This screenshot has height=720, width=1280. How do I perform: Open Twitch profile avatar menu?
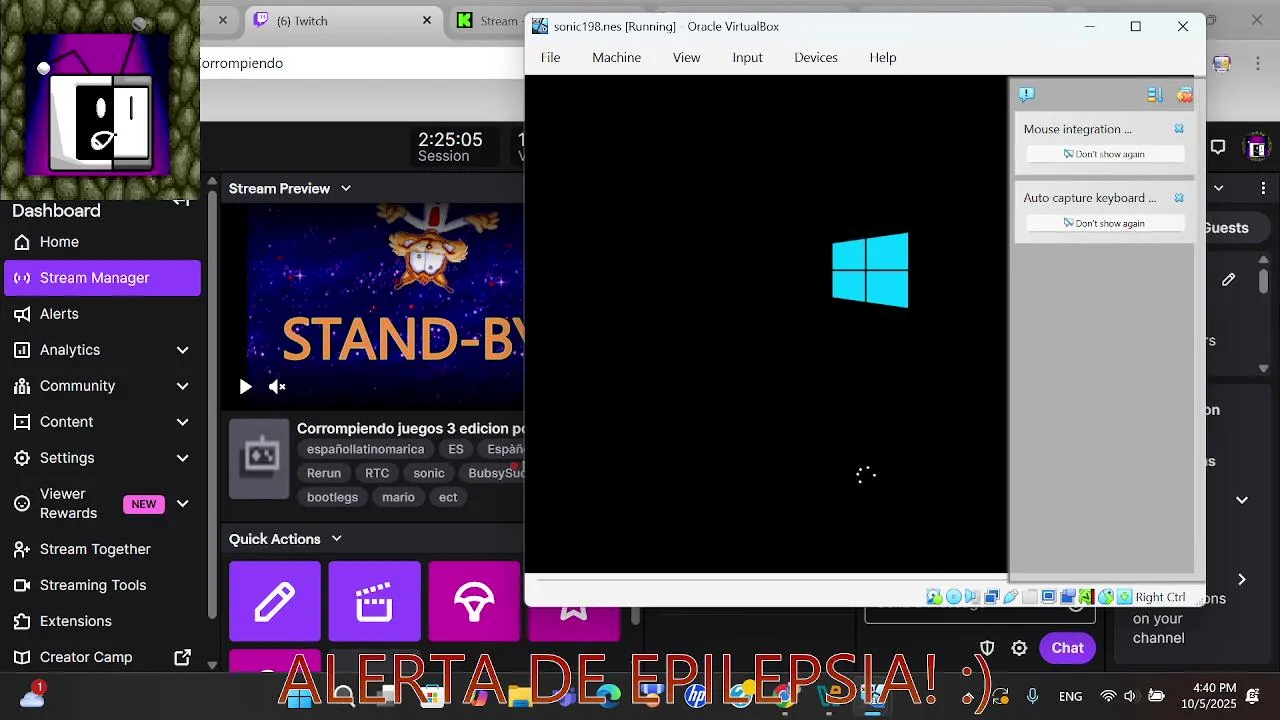tap(1257, 147)
